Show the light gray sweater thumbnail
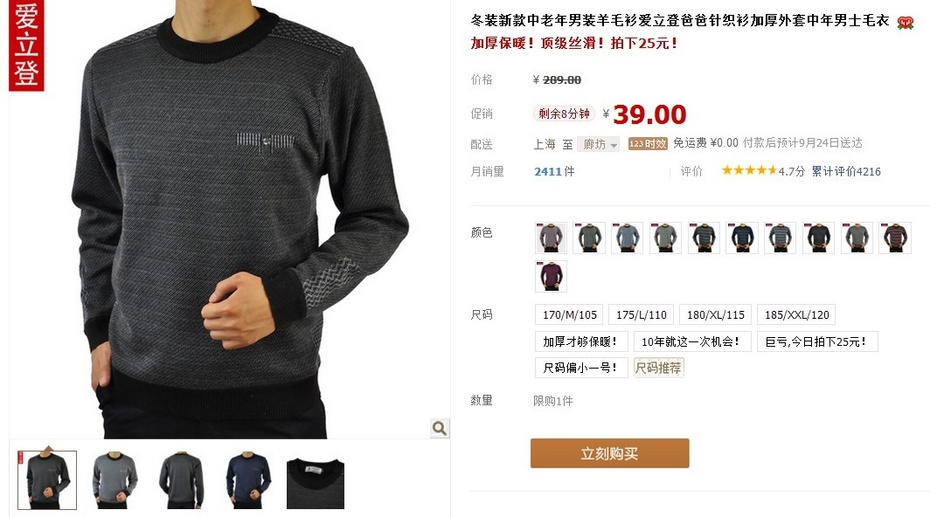The image size is (930, 517). pos(114,480)
